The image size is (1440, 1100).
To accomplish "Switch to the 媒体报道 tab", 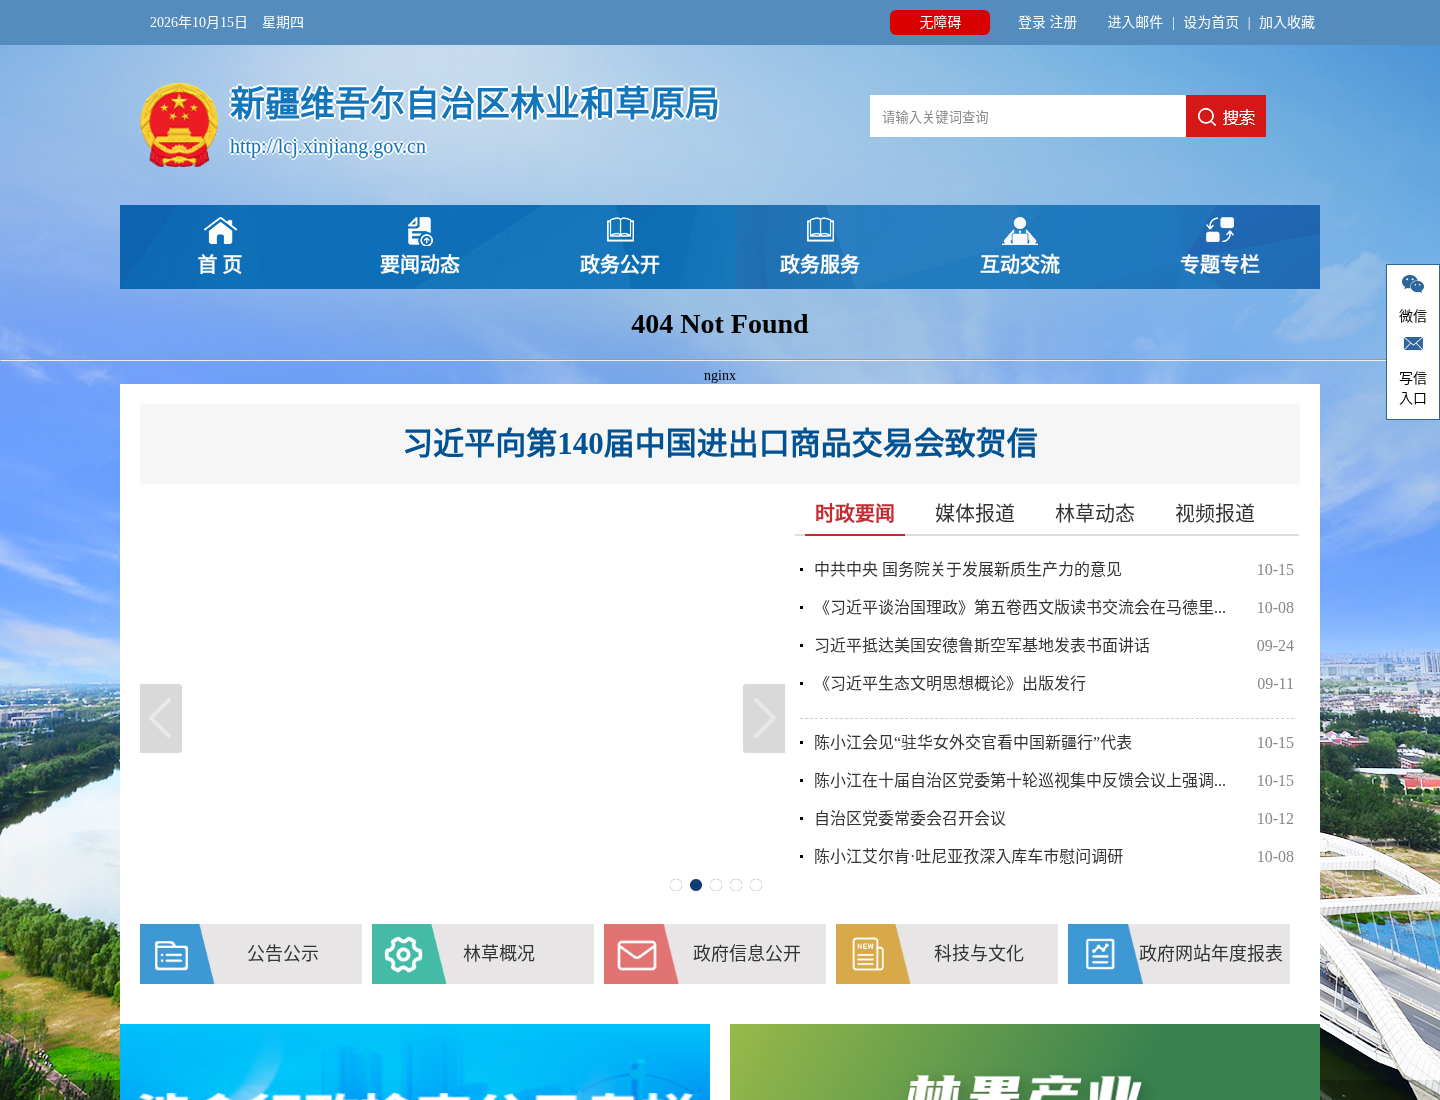I will 975,514.
